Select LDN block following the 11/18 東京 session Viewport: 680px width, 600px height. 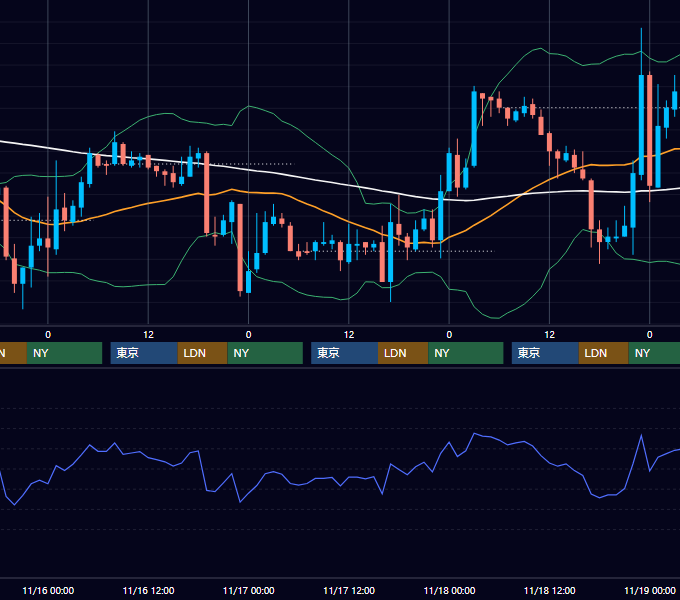pos(604,353)
